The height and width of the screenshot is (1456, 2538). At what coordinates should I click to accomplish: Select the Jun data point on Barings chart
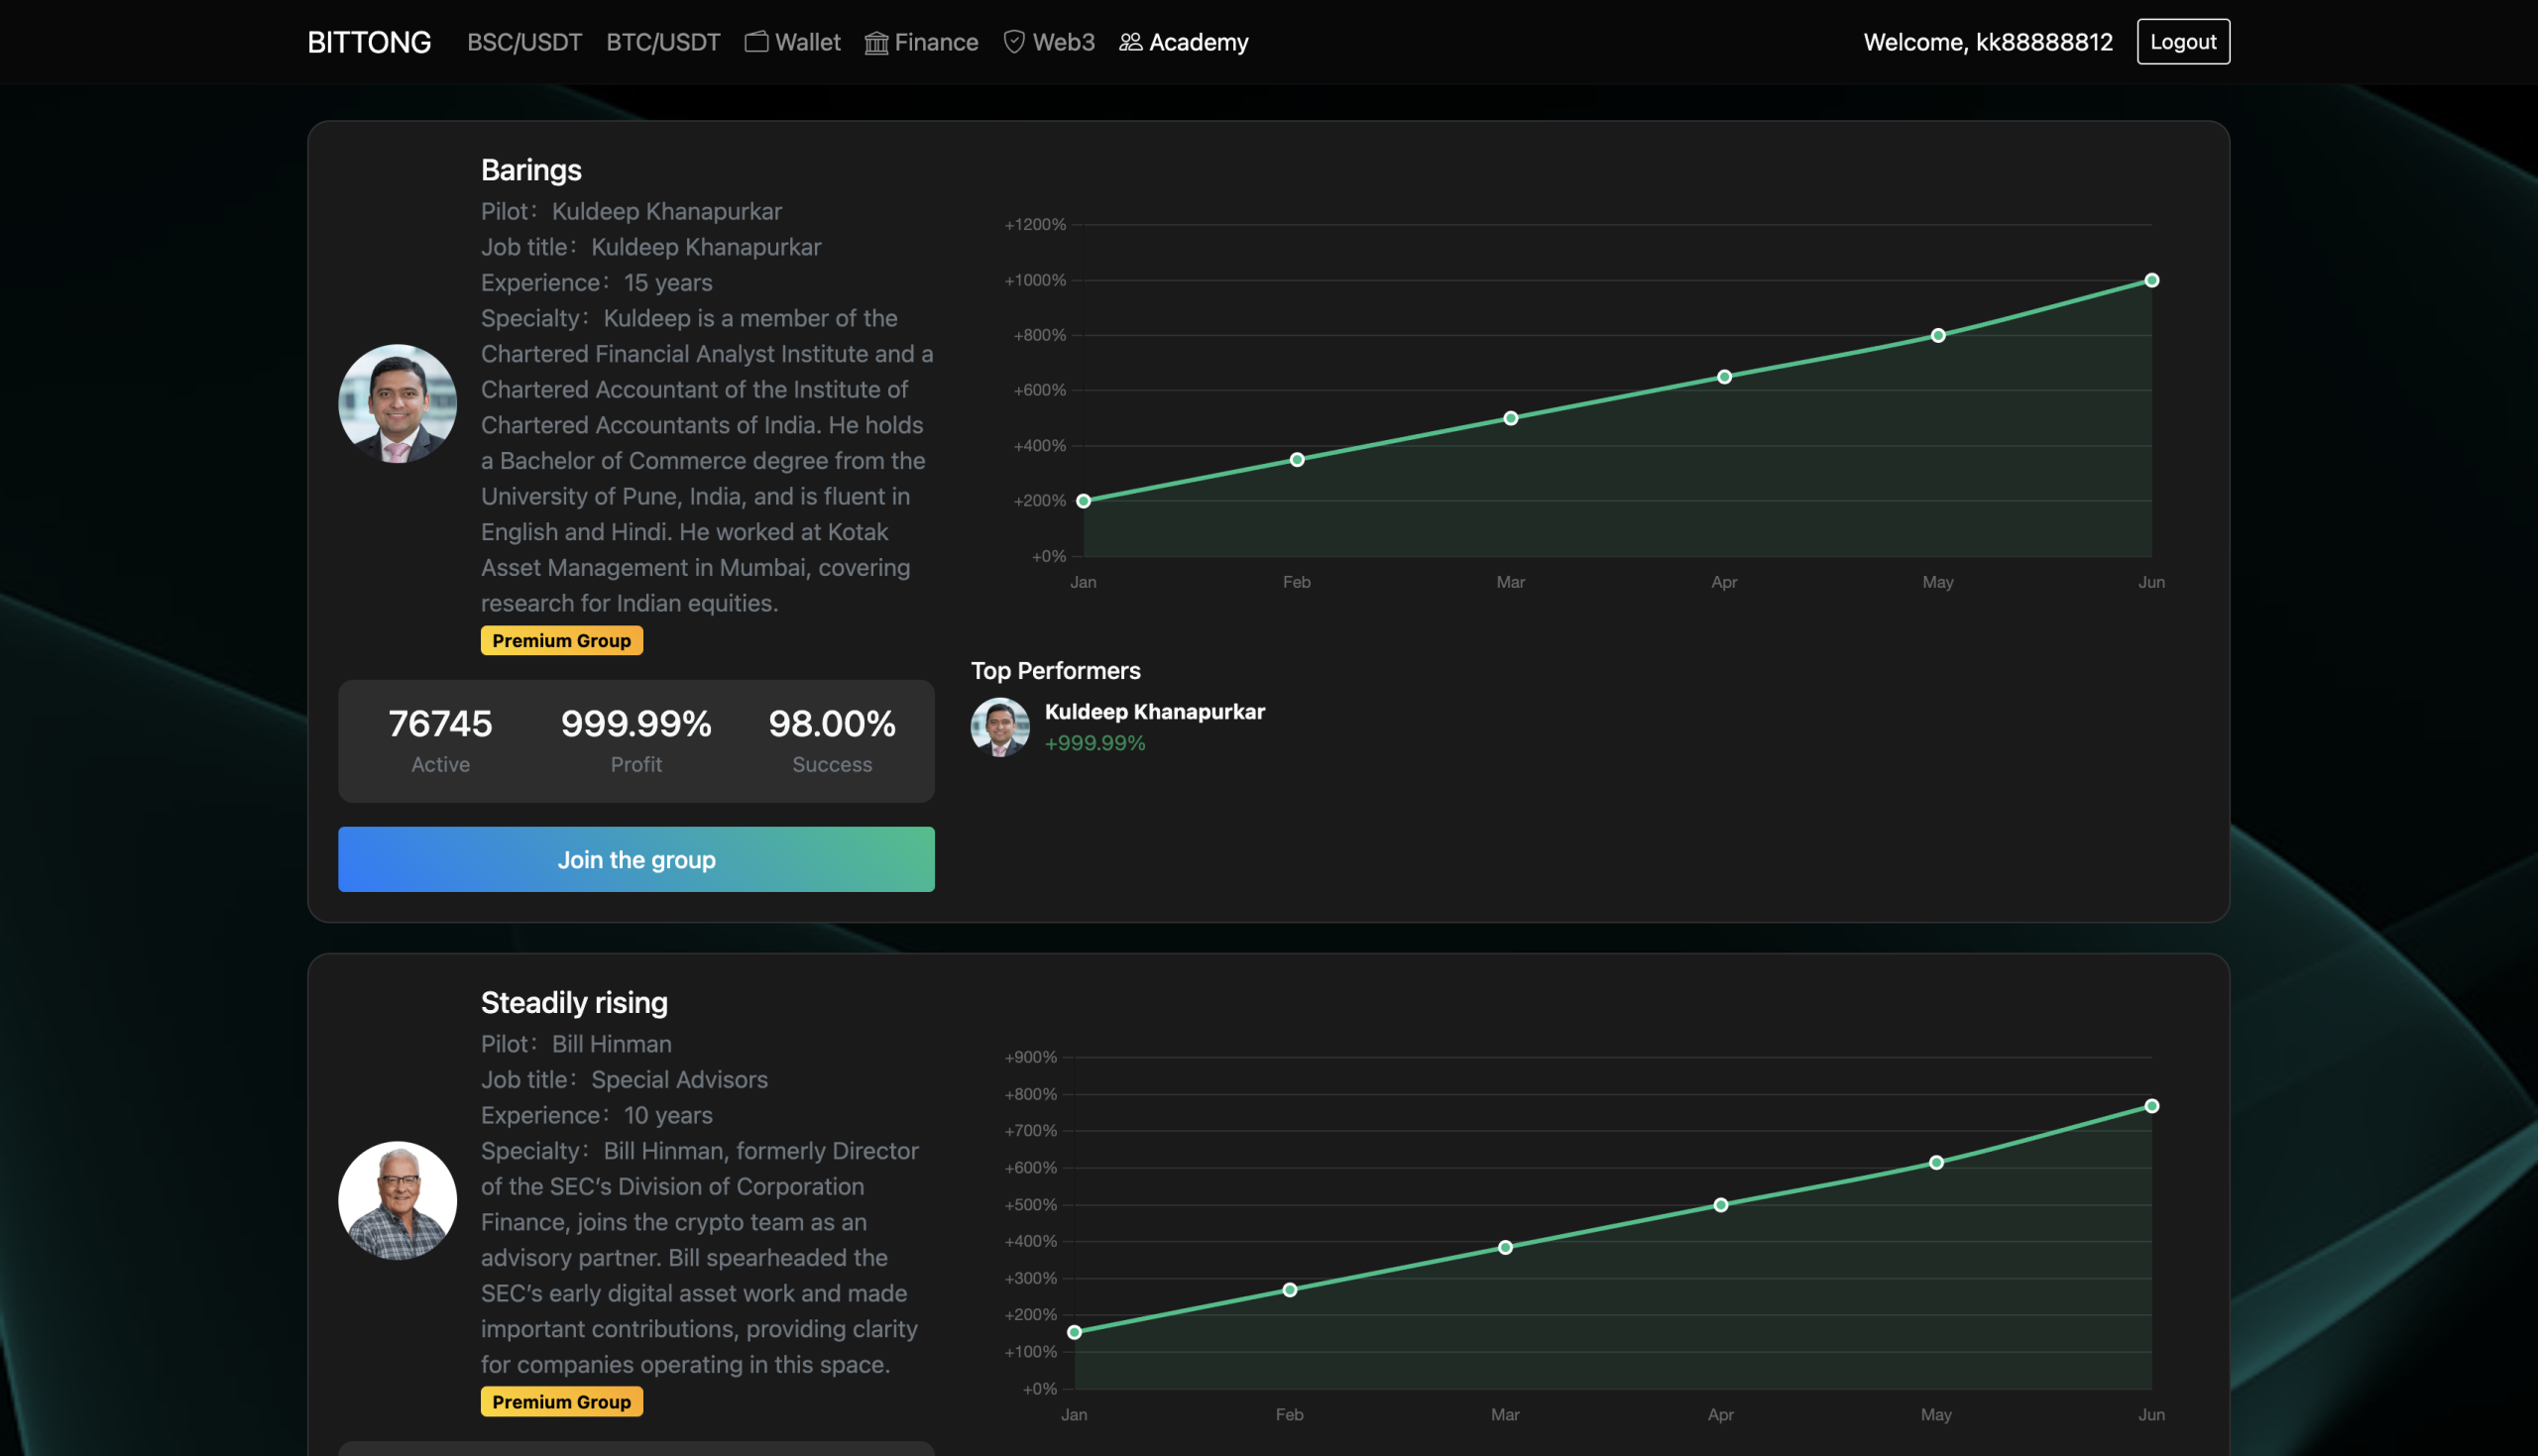(x=2151, y=281)
